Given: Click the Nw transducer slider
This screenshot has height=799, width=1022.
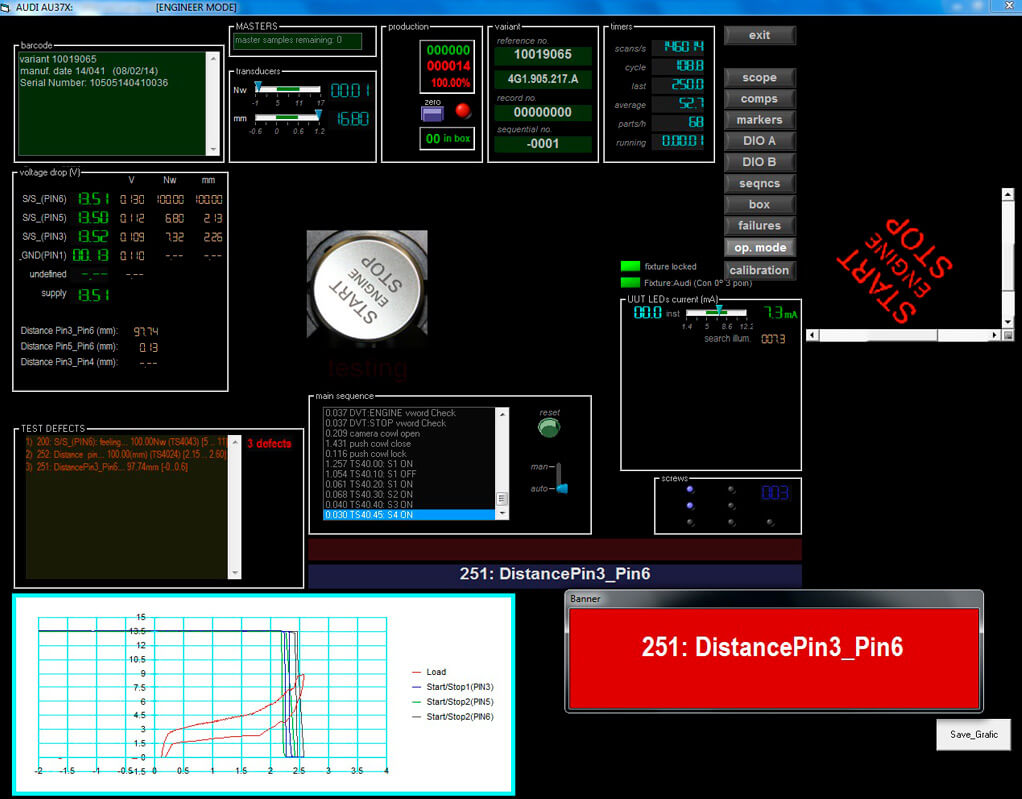Looking at the screenshot, I should pos(287,89).
